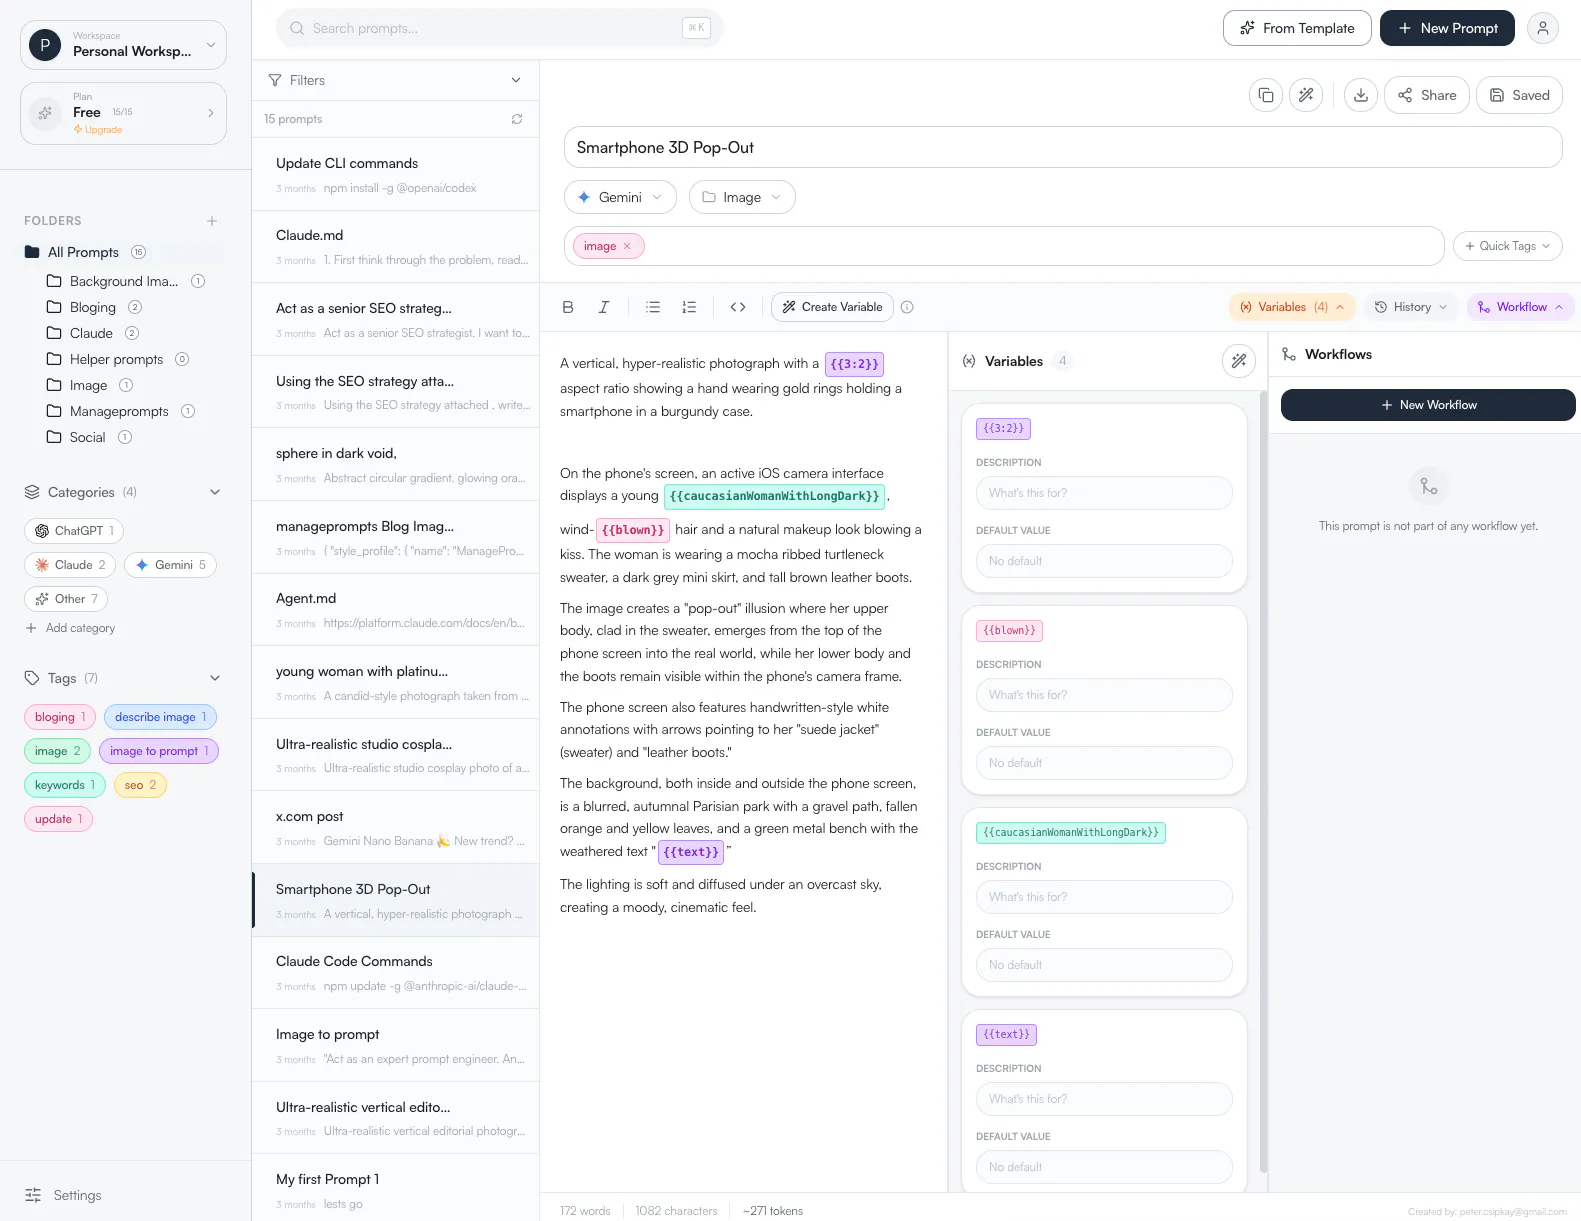Click the Share button
1581x1221 pixels.
(1427, 95)
